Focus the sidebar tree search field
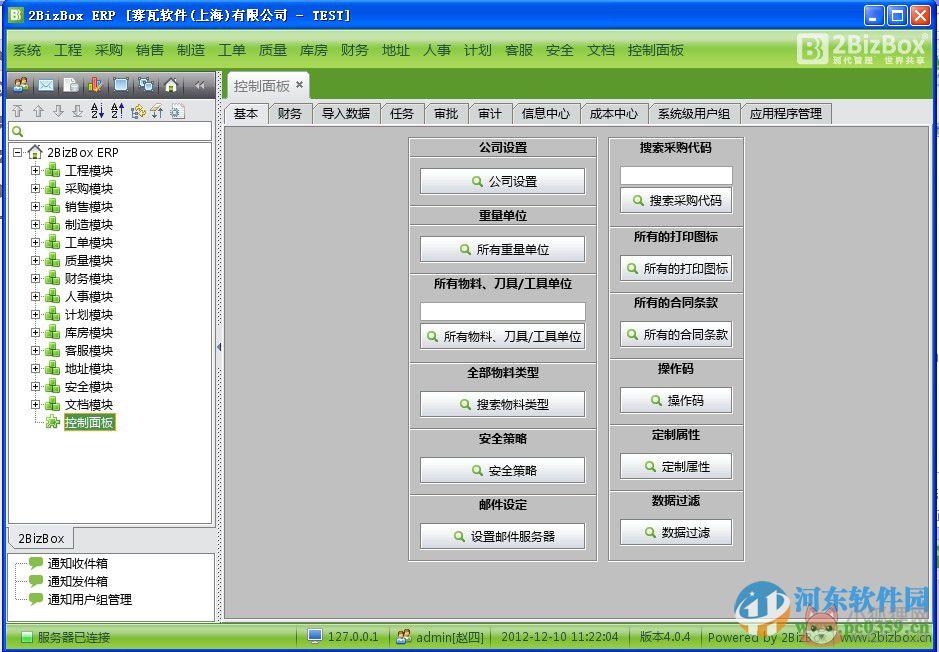The width and height of the screenshot is (939, 652). click(110, 131)
